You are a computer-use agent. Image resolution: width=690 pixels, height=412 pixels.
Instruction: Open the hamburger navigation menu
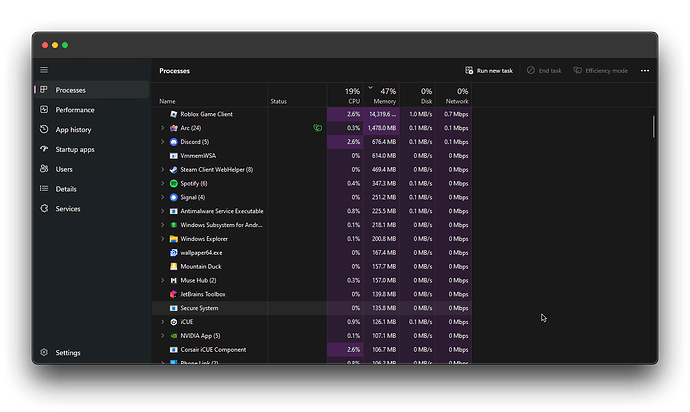[44, 70]
